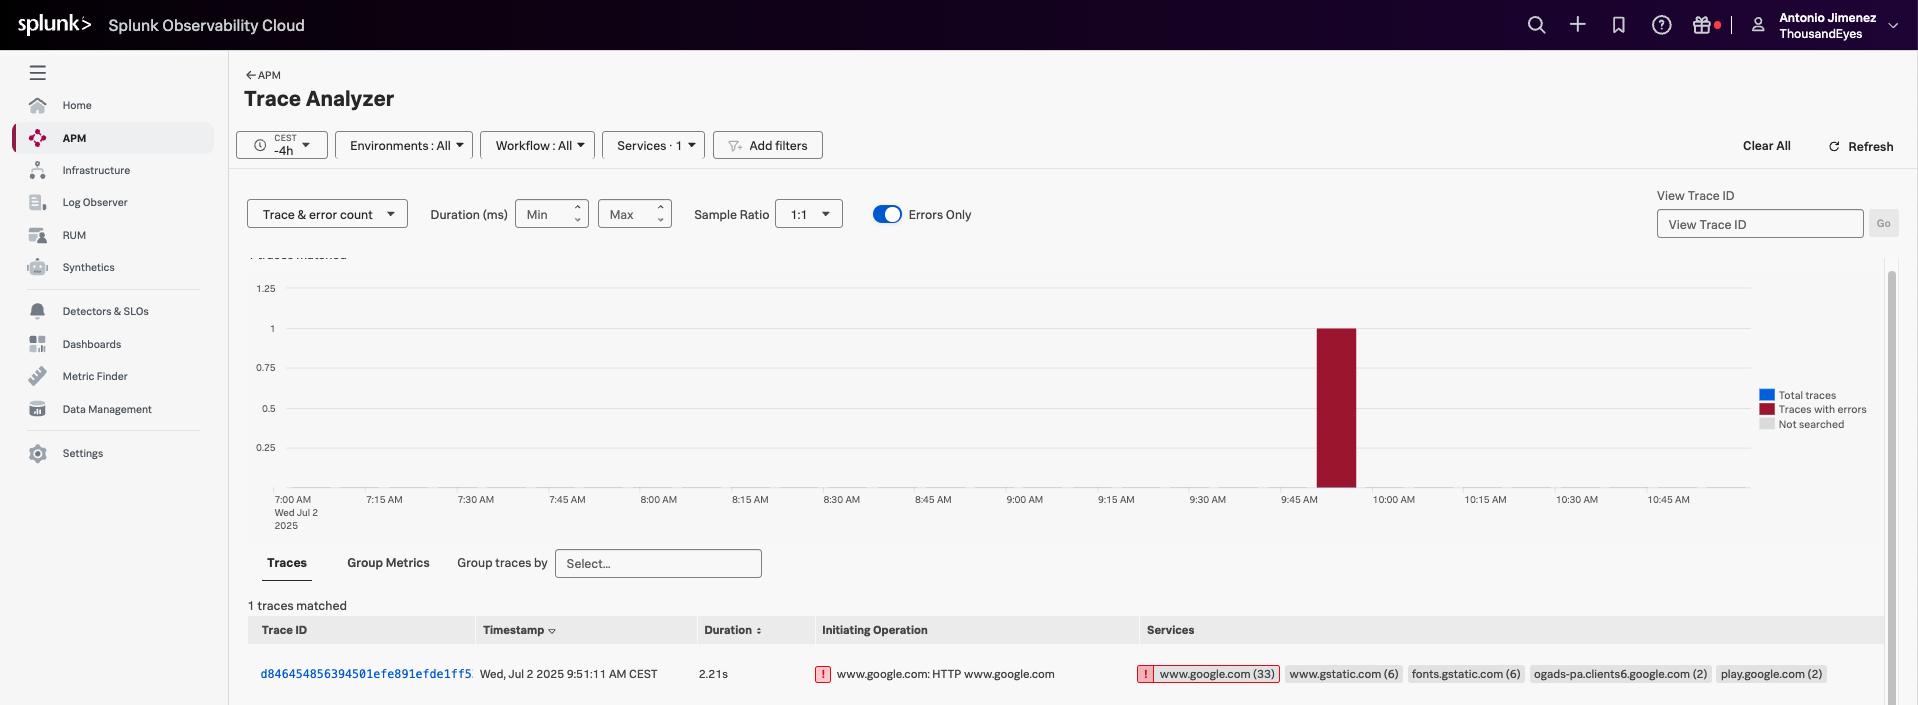Click the www.gstatic.com (6) service tag
The height and width of the screenshot is (705, 1918).
(x=1344, y=674)
